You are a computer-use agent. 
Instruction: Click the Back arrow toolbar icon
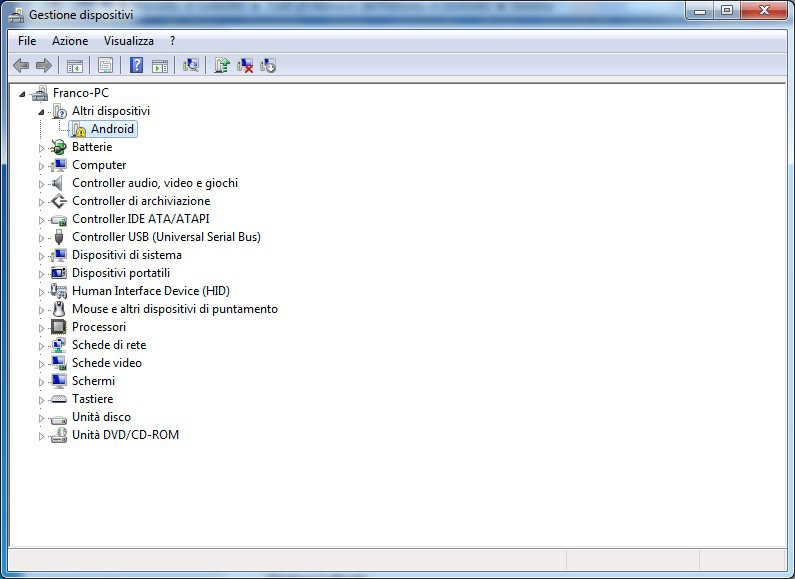21,65
